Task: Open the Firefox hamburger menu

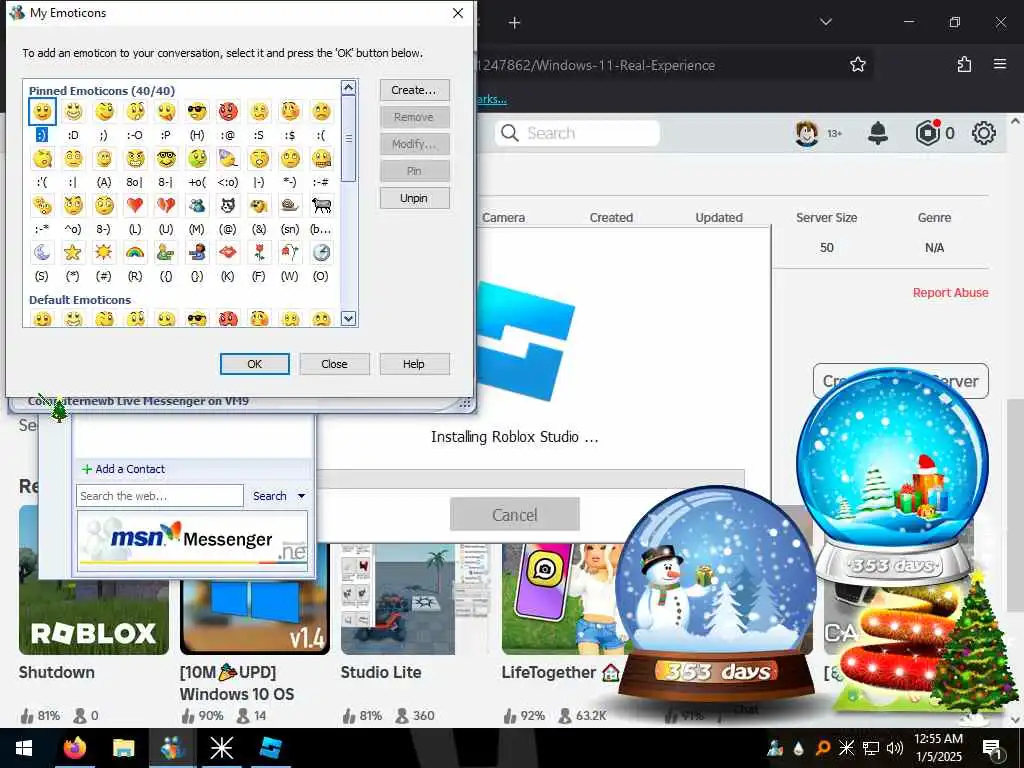Action: (1000, 64)
